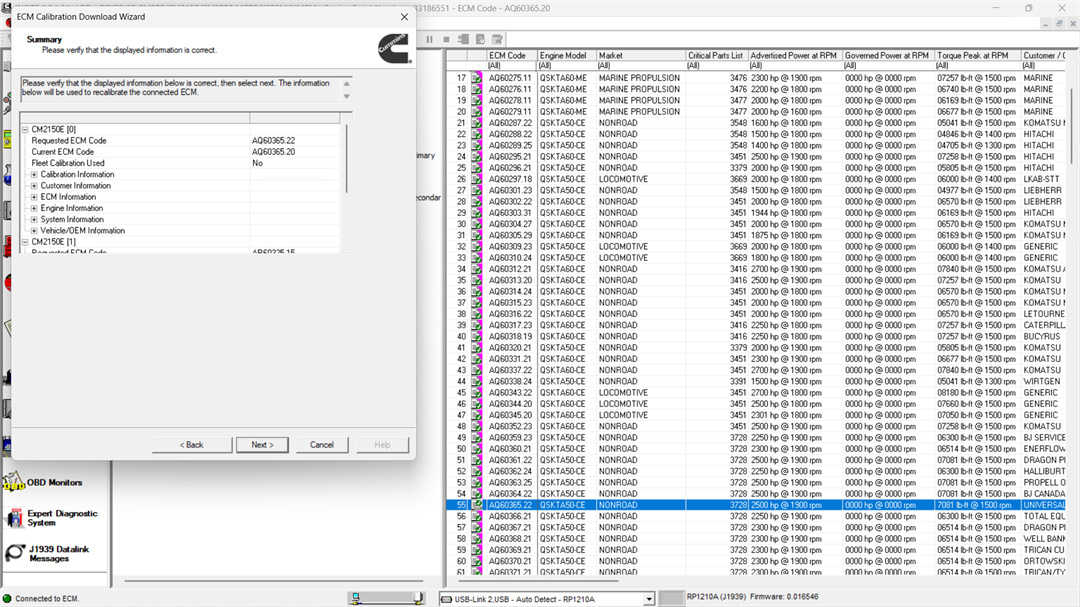Collapse the CM2150E [0] tree node
Viewport: 1080px width, 607px height.
coord(25,129)
